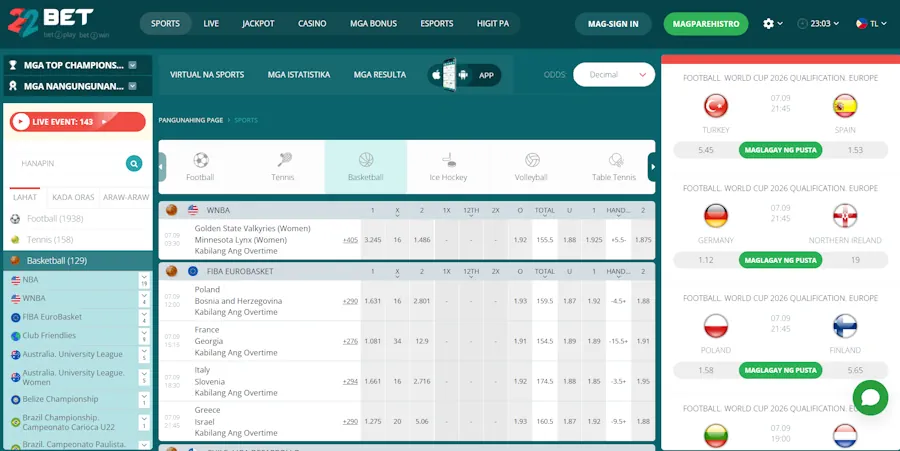Screen dimensions: 900x451
Task: Open the Jackpot menu tab
Action: [x=258, y=24]
